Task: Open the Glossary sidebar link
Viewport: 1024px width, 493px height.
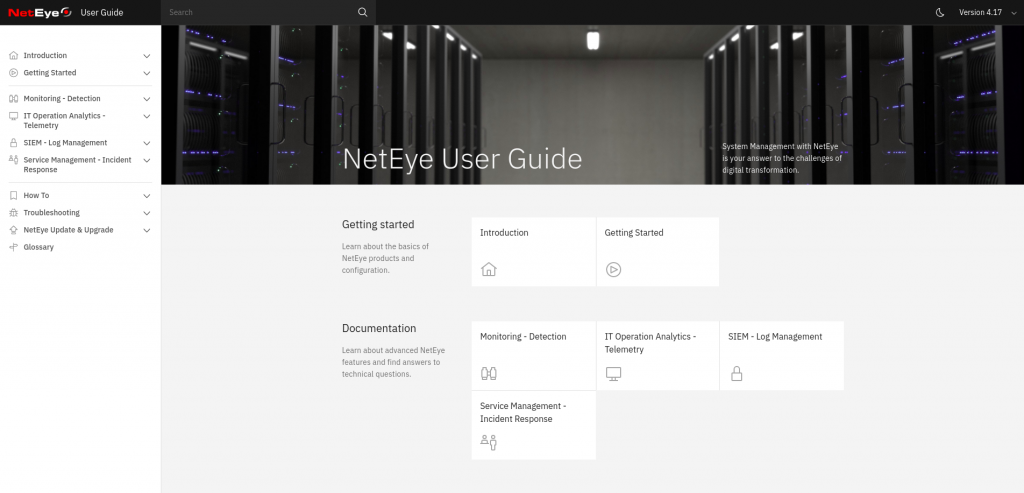Action: tap(39, 247)
